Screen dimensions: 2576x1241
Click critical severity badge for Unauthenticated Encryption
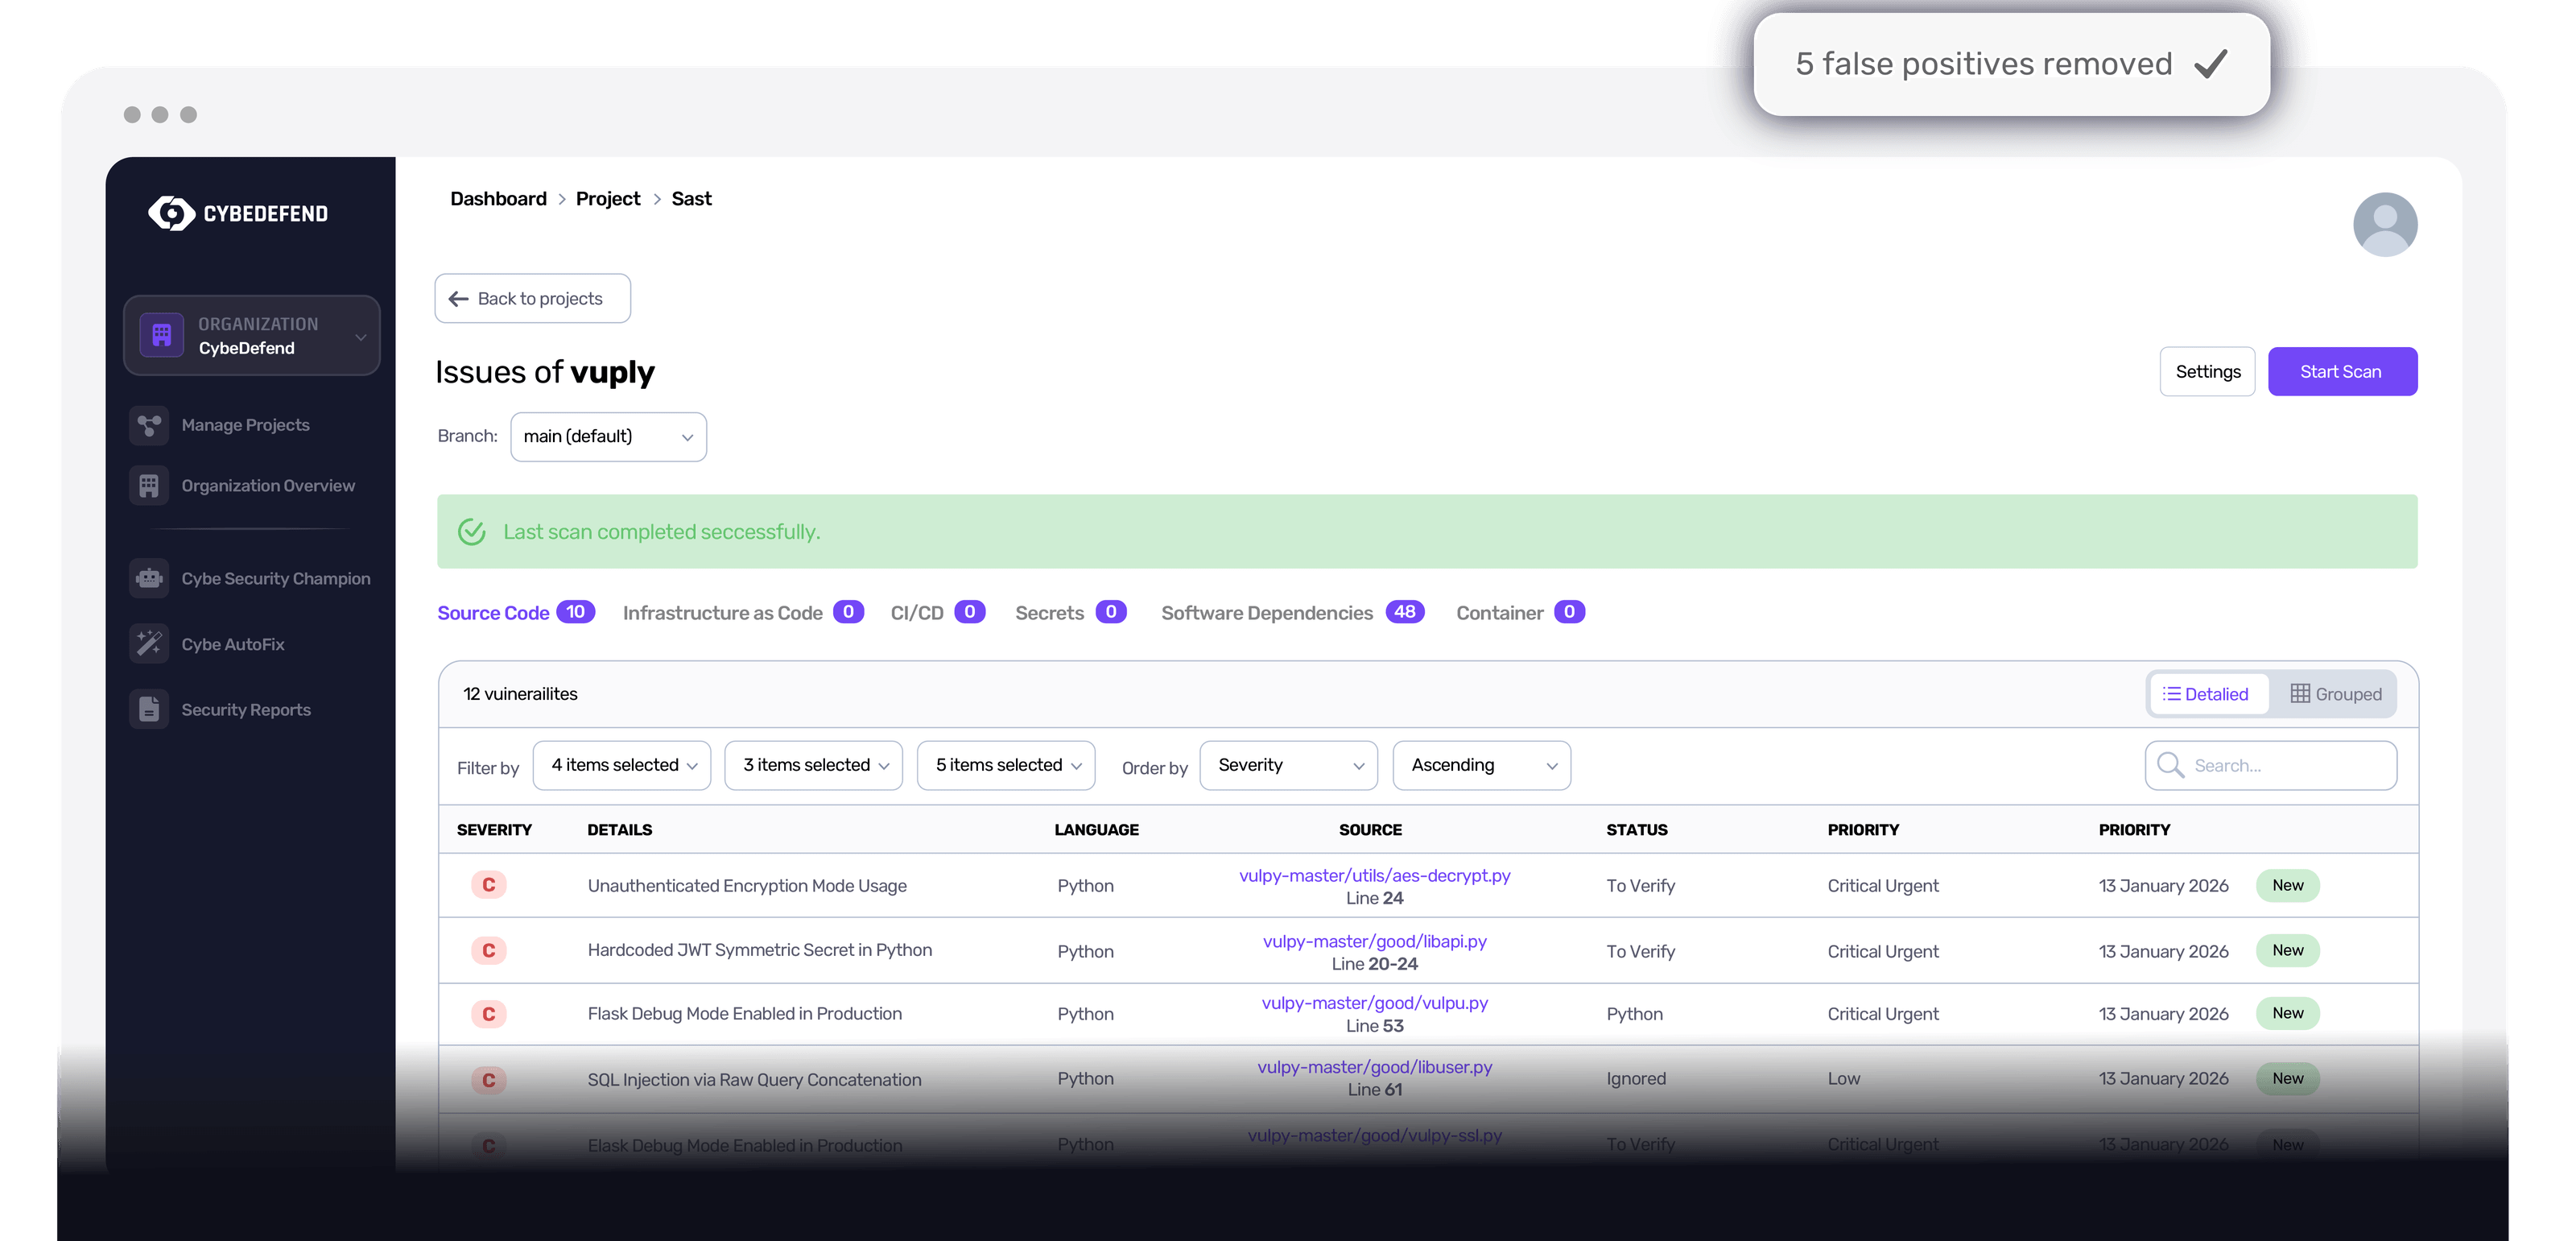pos(489,885)
